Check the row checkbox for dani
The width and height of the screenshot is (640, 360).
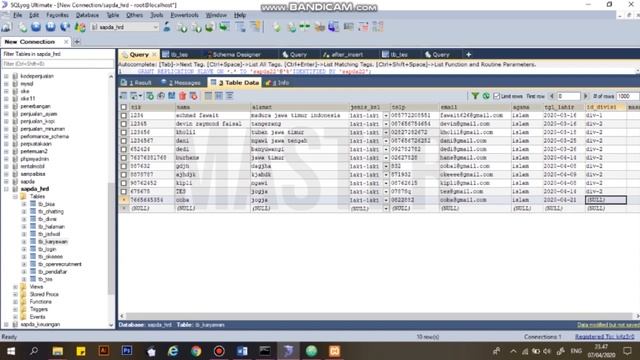click(x=124, y=141)
